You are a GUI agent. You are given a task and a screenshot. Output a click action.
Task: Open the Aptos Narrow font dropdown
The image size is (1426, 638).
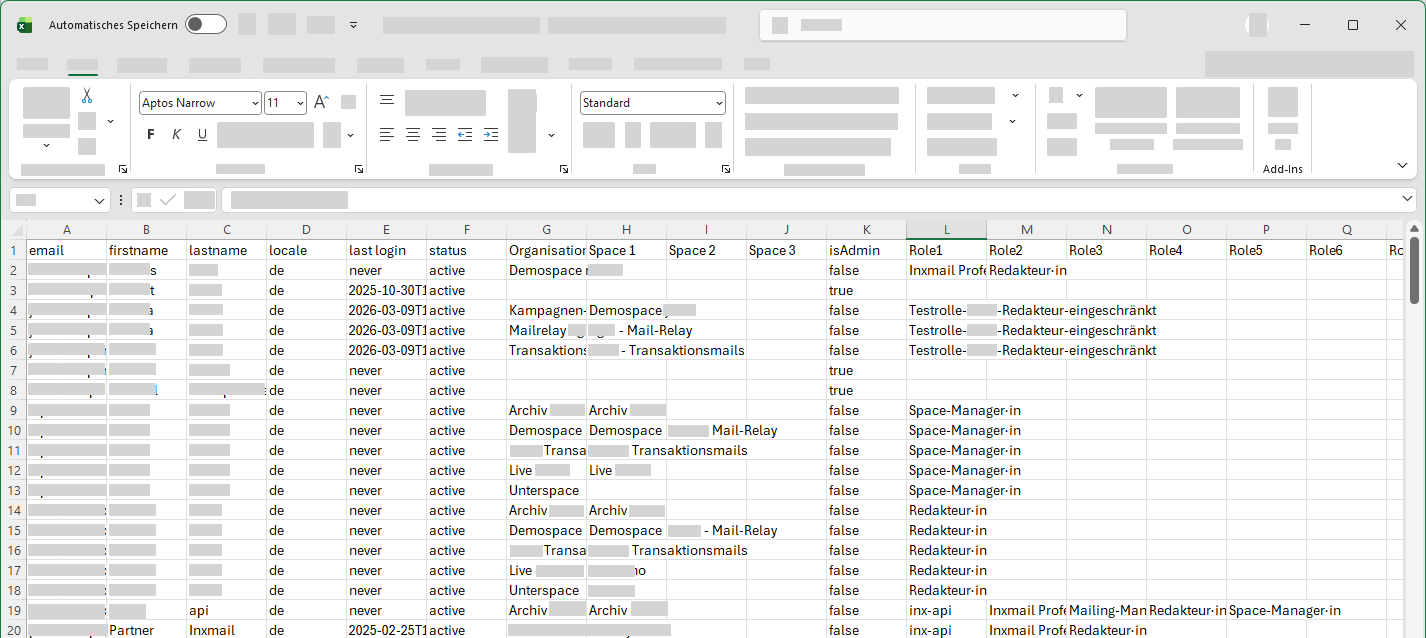(254, 103)
